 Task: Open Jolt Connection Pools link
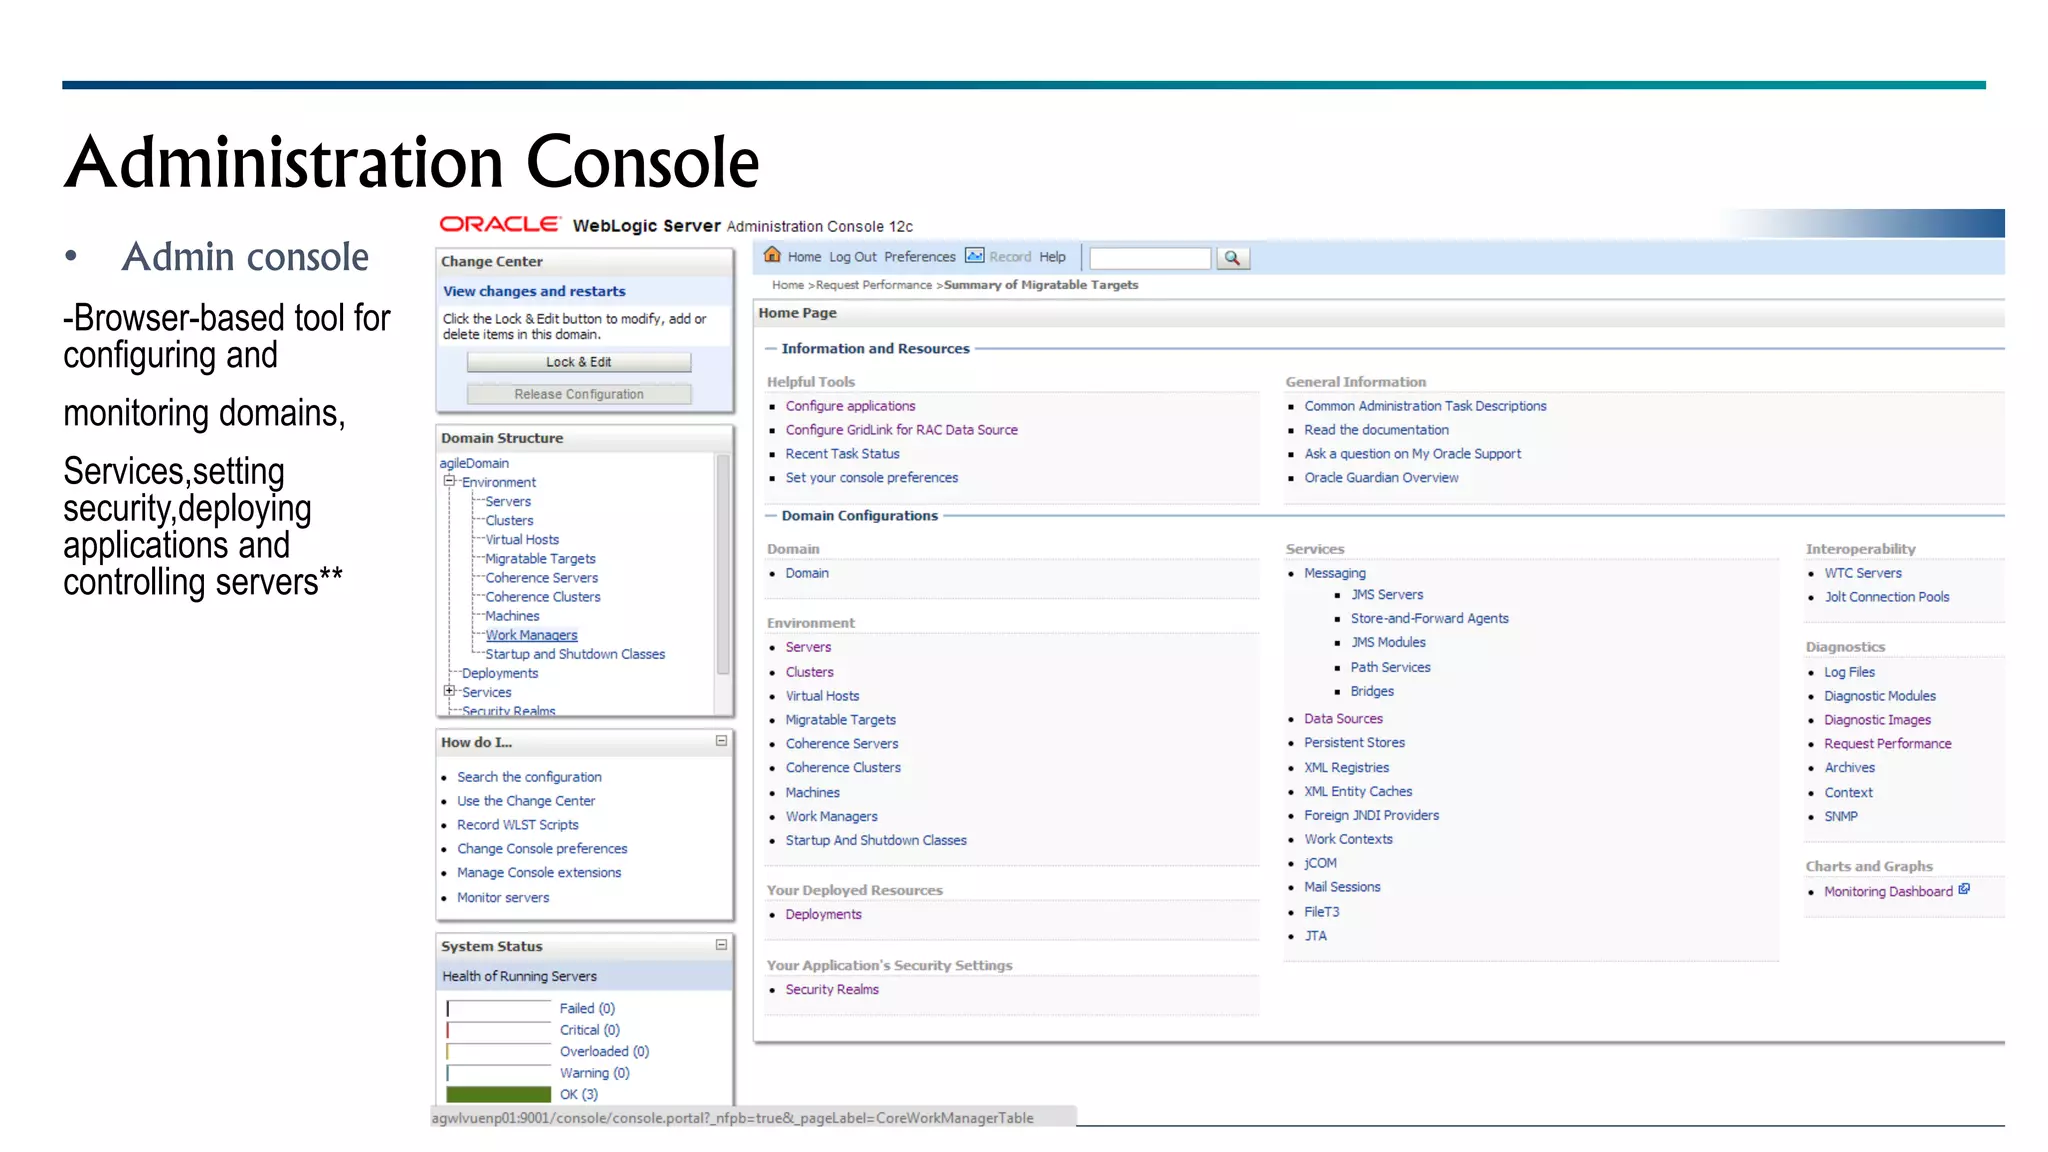(x=1887, y=597)
